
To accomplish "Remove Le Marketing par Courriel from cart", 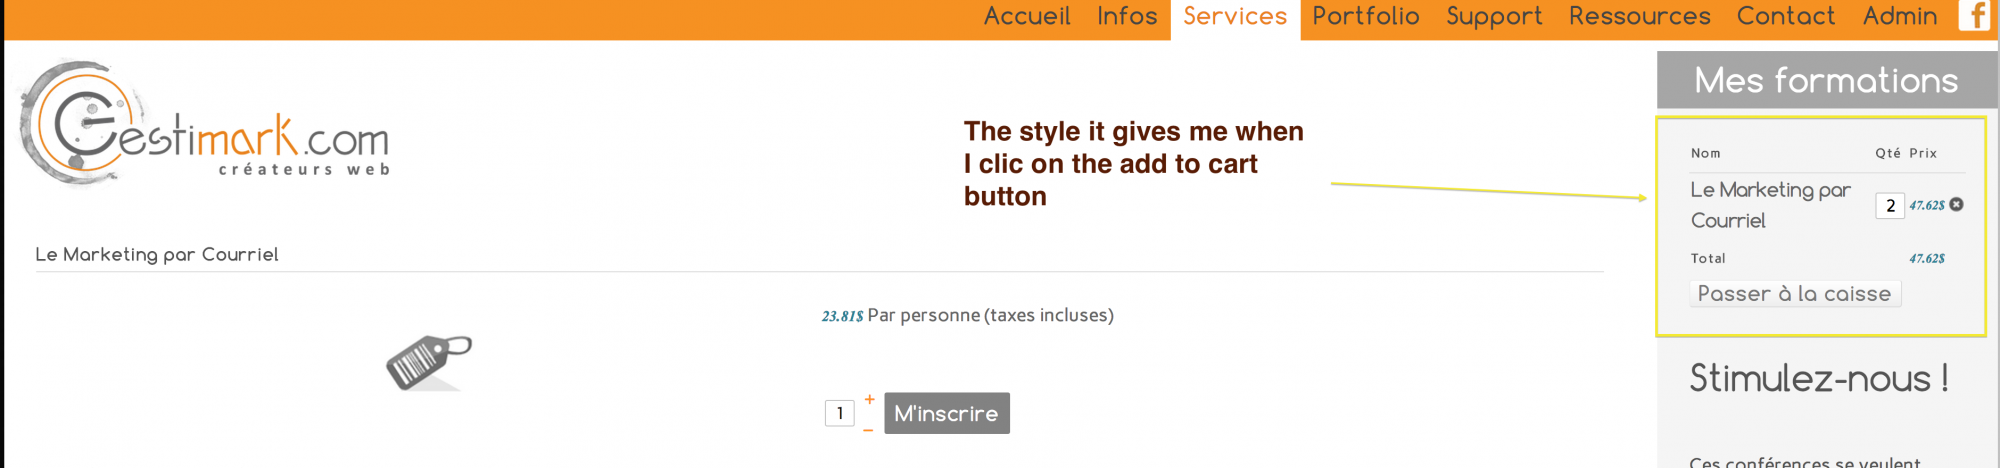I will [1957, 204].
